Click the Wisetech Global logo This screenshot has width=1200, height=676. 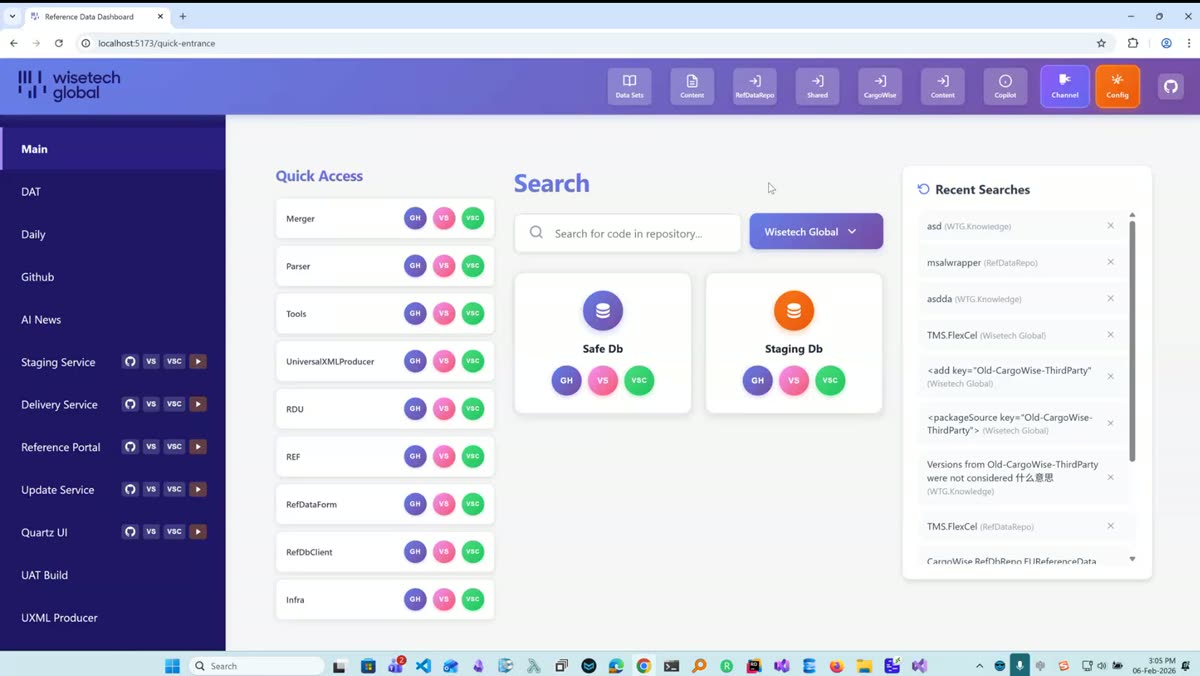coord(69,85)
